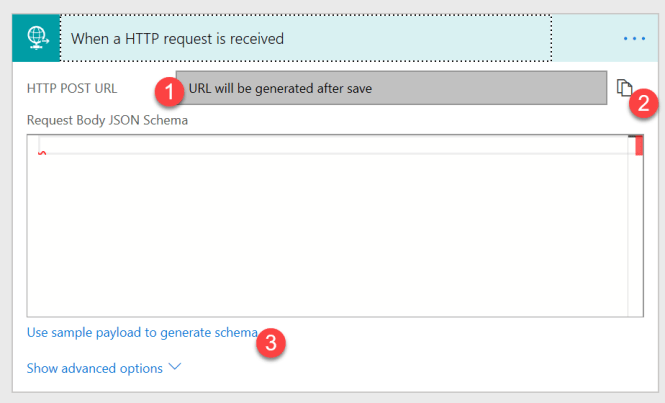Click the red error squiggle in the schema editor
This screenshot has height=403, width=665.
pos(42,153)
